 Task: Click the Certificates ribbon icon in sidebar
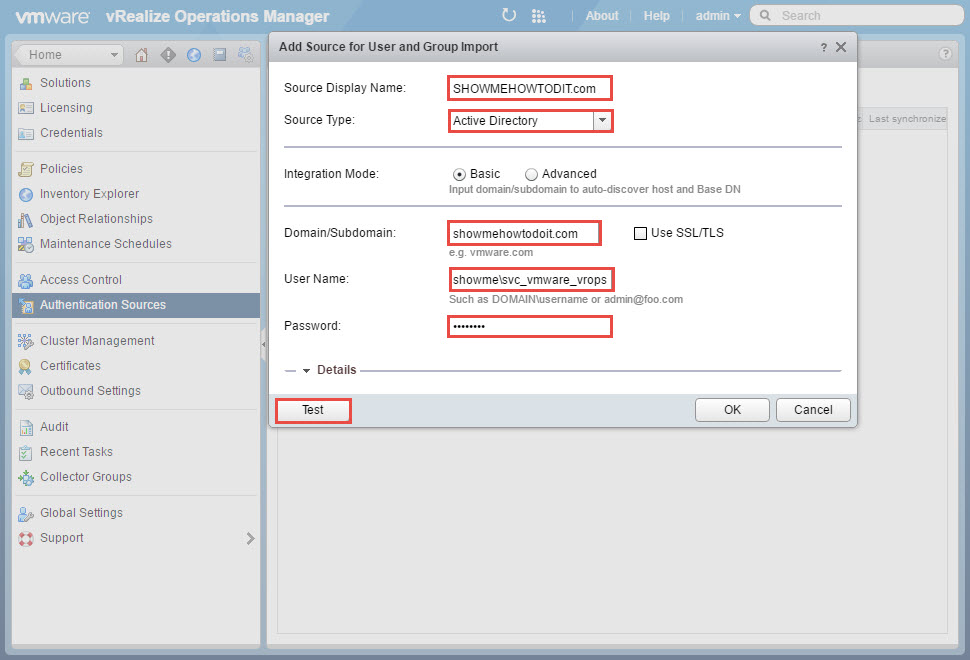pyautogui.click(x=25, y=366)
